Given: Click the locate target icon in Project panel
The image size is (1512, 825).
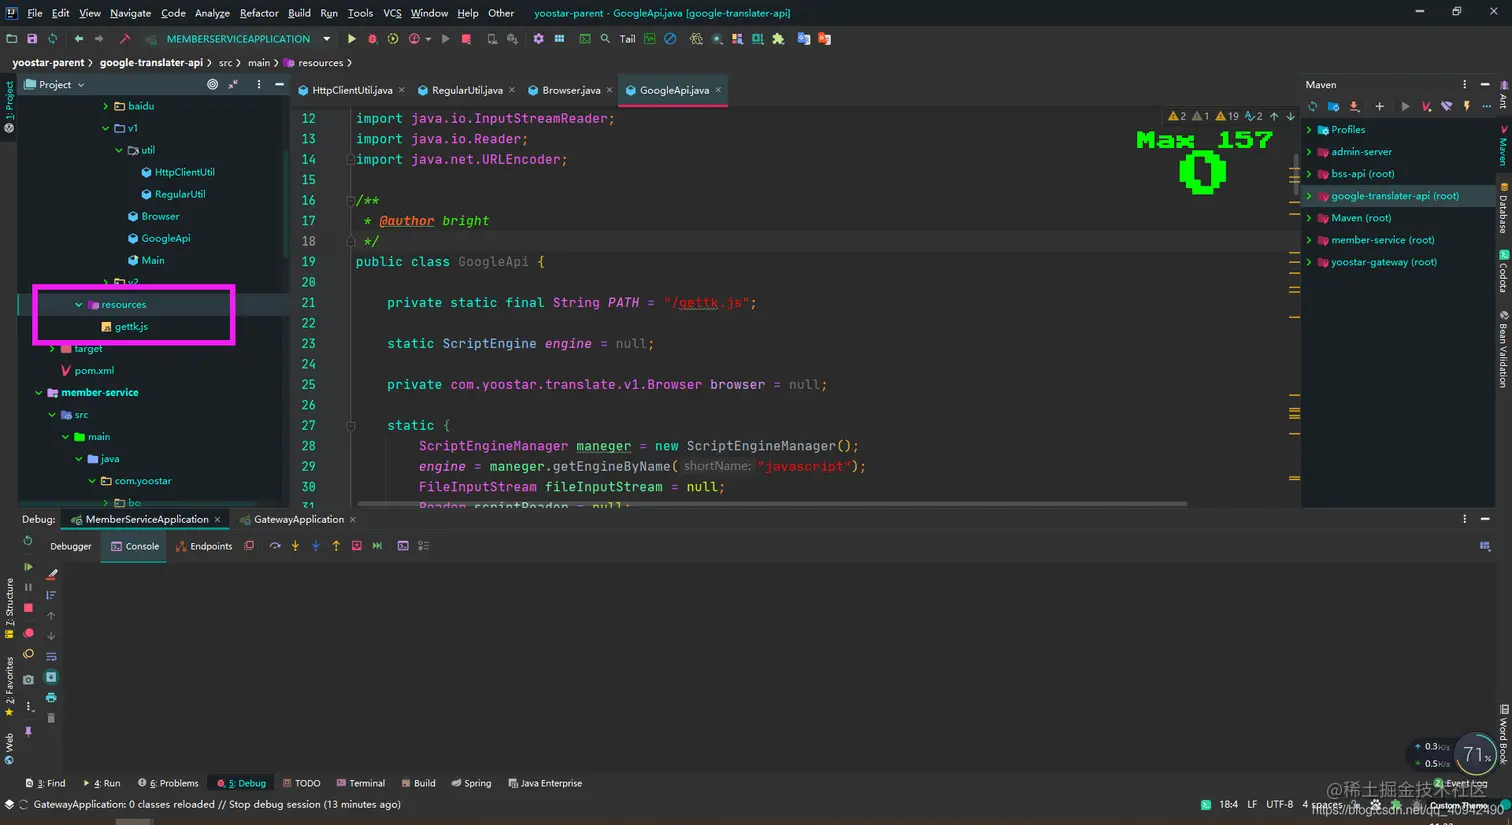Looking at the screenshot, I should [212, 85].
